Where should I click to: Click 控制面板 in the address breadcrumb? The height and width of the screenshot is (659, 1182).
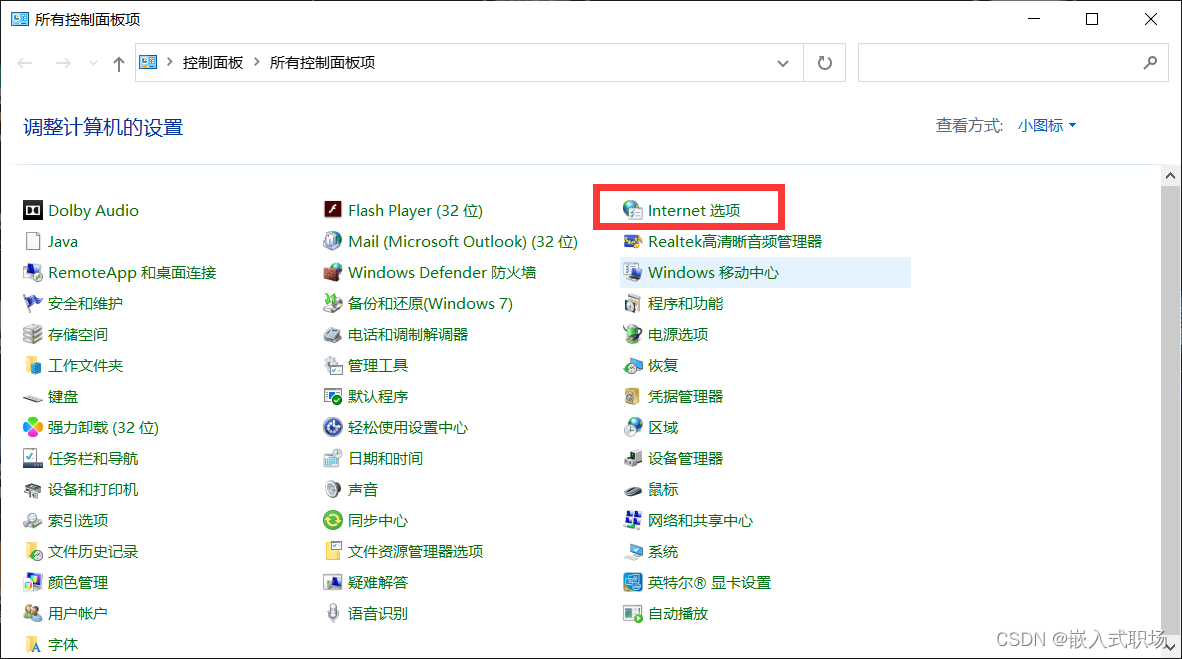click(x=213, y=63)
